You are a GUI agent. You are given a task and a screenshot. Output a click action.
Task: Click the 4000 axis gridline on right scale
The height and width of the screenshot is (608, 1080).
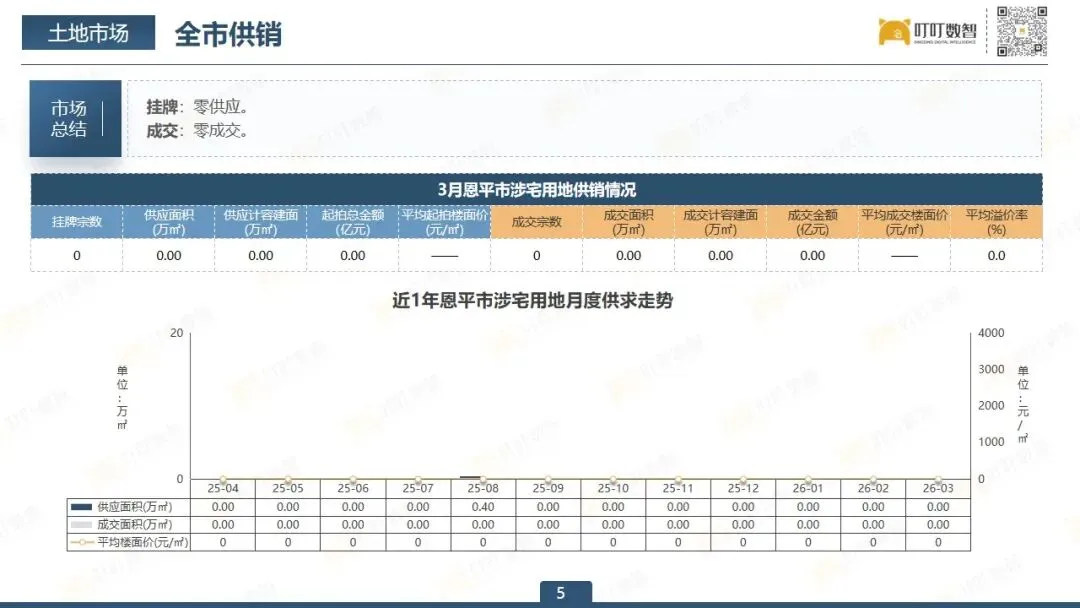(990, 333)
